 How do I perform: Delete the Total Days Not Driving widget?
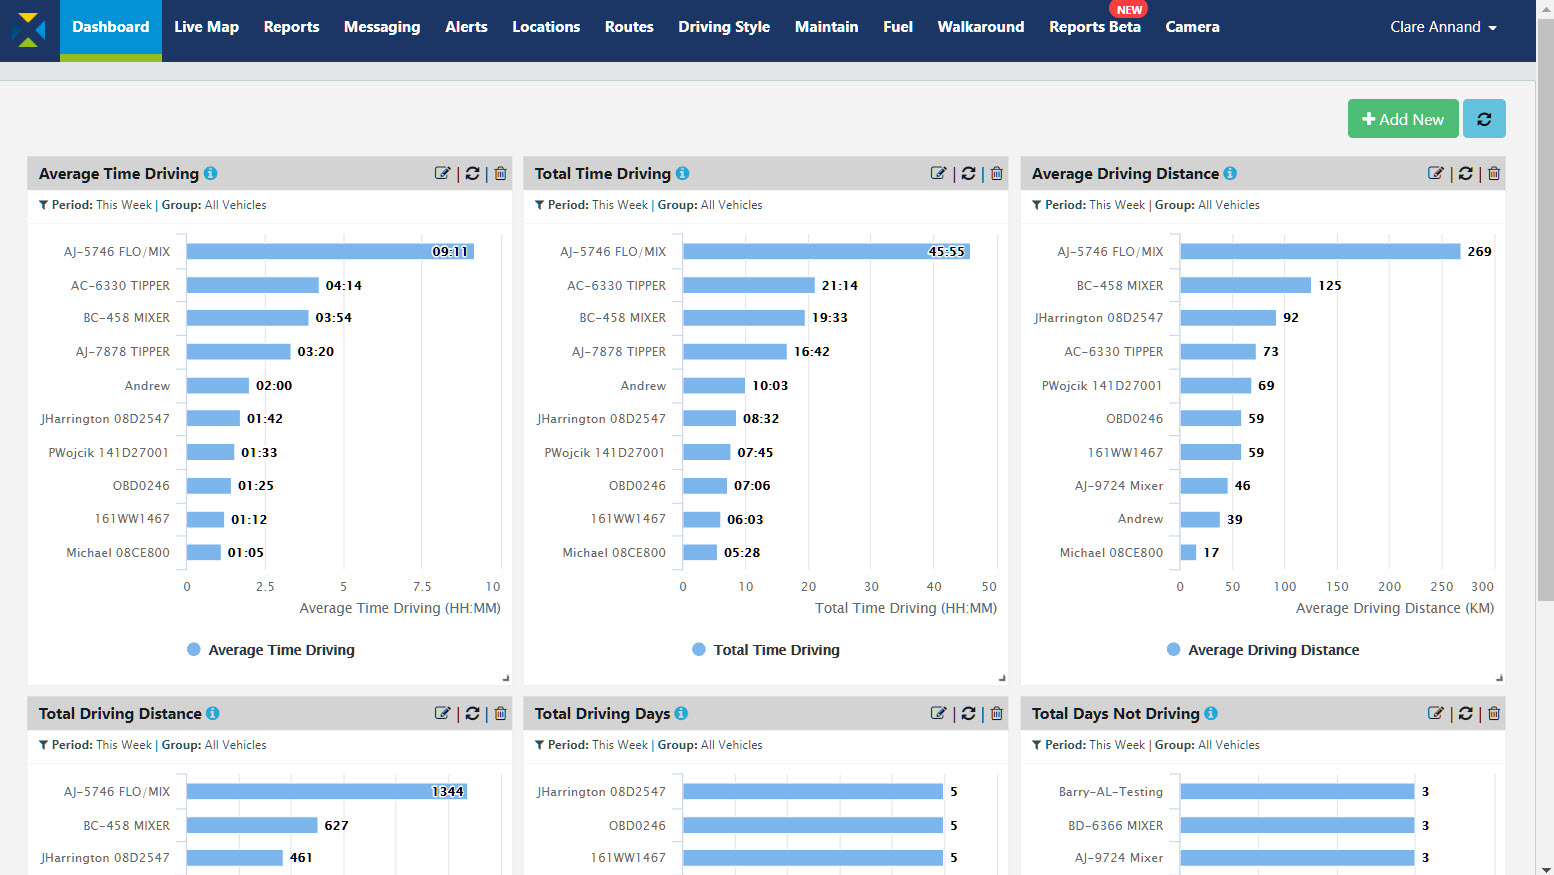(x=1494, y=713)
